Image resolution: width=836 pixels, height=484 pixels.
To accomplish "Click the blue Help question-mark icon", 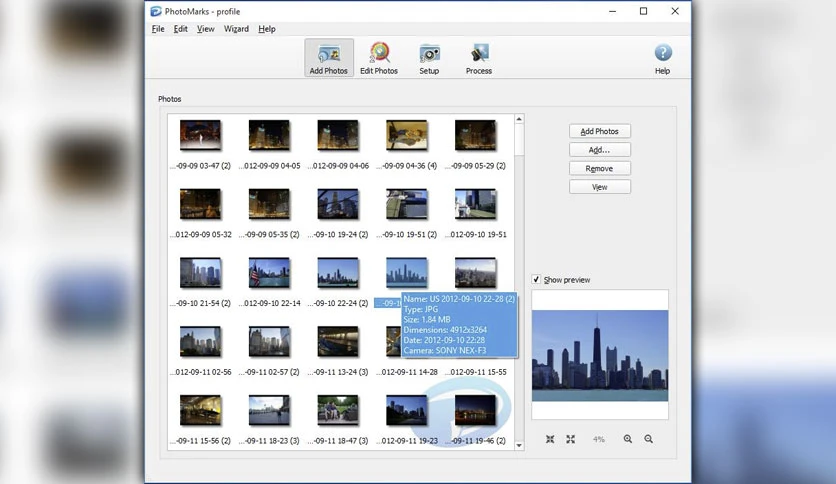I will [663, 53].
